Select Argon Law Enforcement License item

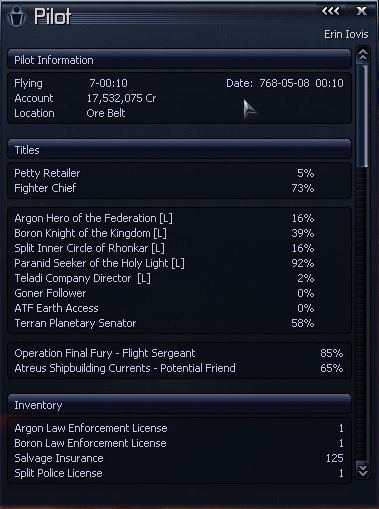pyautogui.click(x=179, y=428)
